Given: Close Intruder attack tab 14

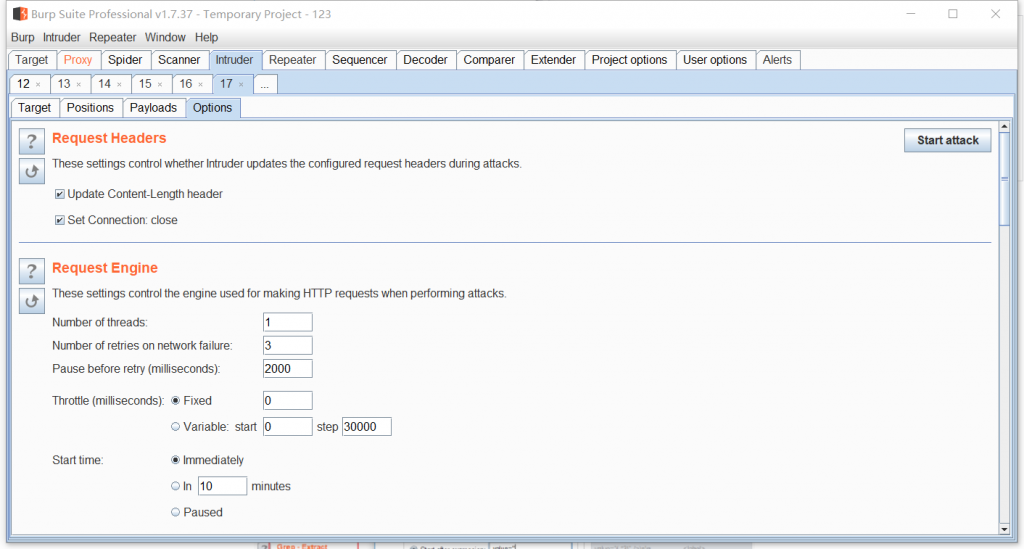Looking at the screenshot, I should [119, 85].
